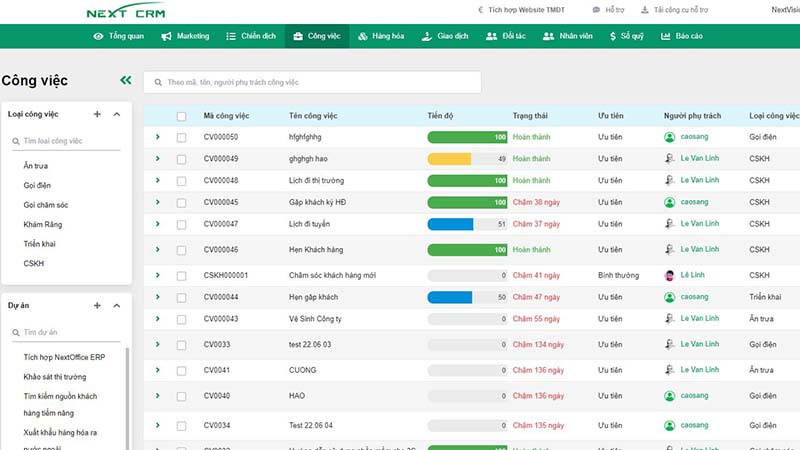Check the box for task CV000048
800x450 pixels.
pyautogui.click(x=182, y=181)
